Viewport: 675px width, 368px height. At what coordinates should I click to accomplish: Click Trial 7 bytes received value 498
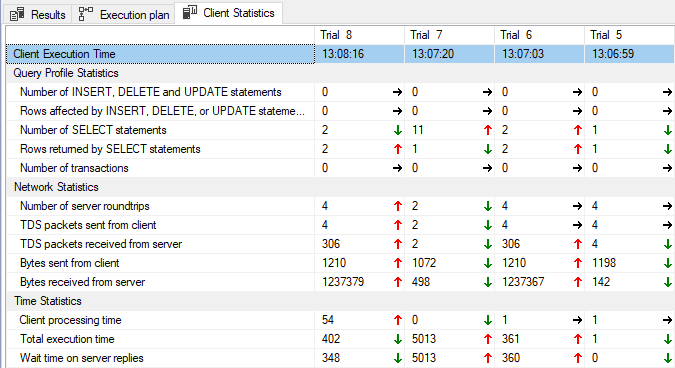[x=421, y=282]
